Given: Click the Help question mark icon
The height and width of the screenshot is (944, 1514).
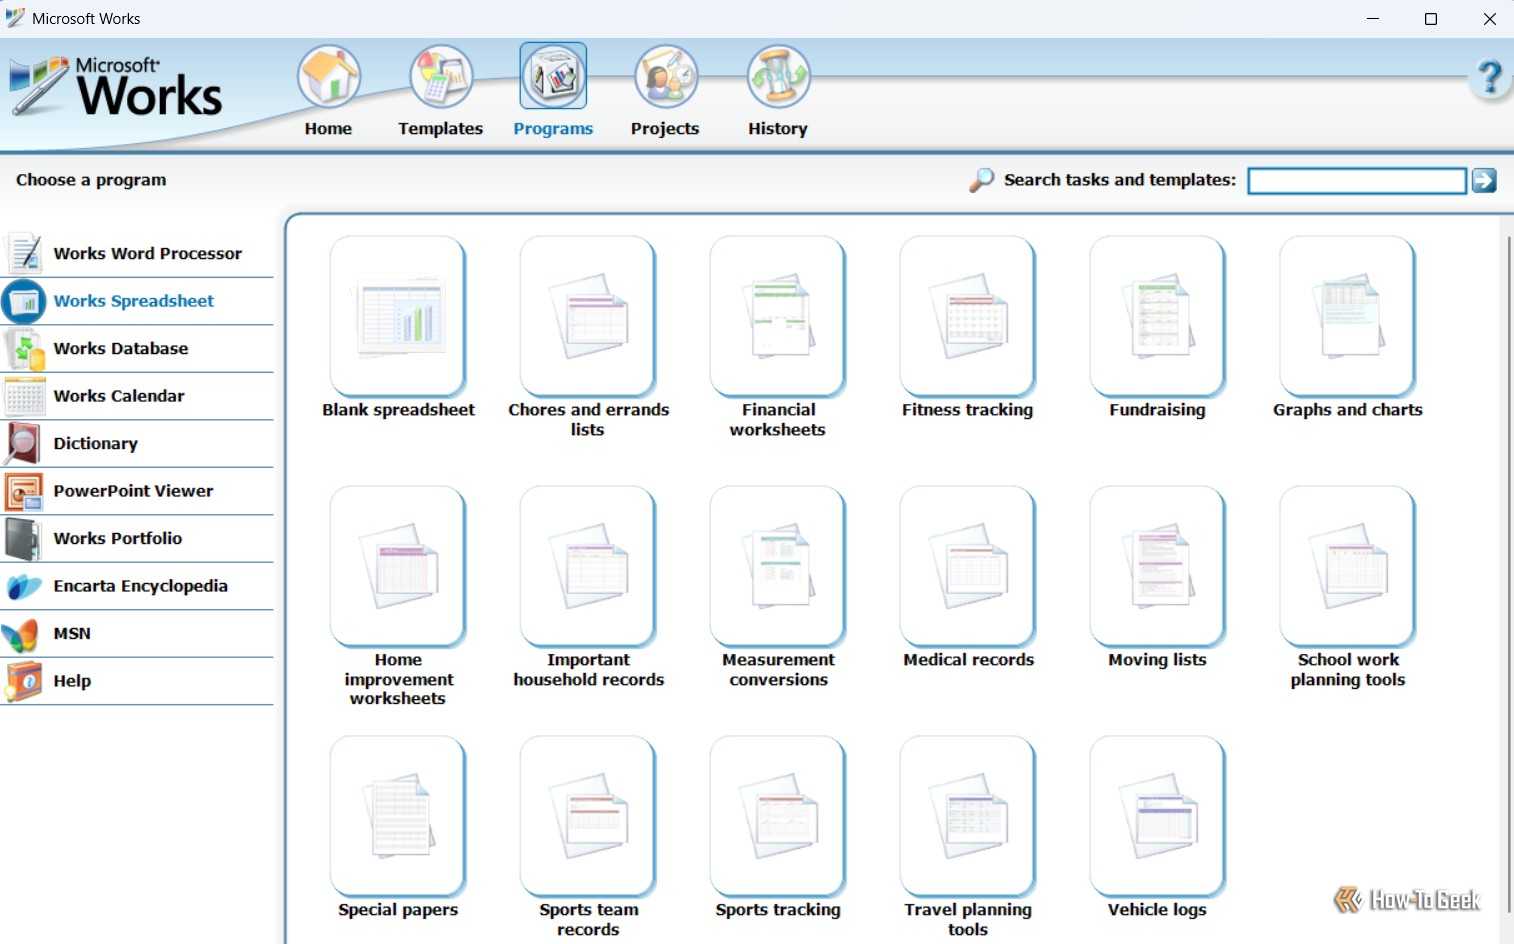Looking at the screenshot, I should pyautogui.click(x=1491, y=75).
